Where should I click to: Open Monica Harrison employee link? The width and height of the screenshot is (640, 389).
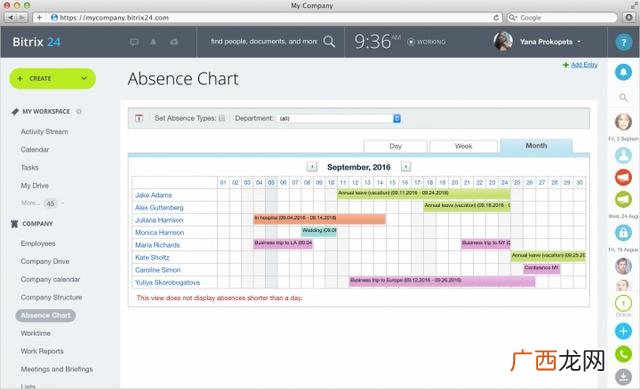[x=160, y=232]
